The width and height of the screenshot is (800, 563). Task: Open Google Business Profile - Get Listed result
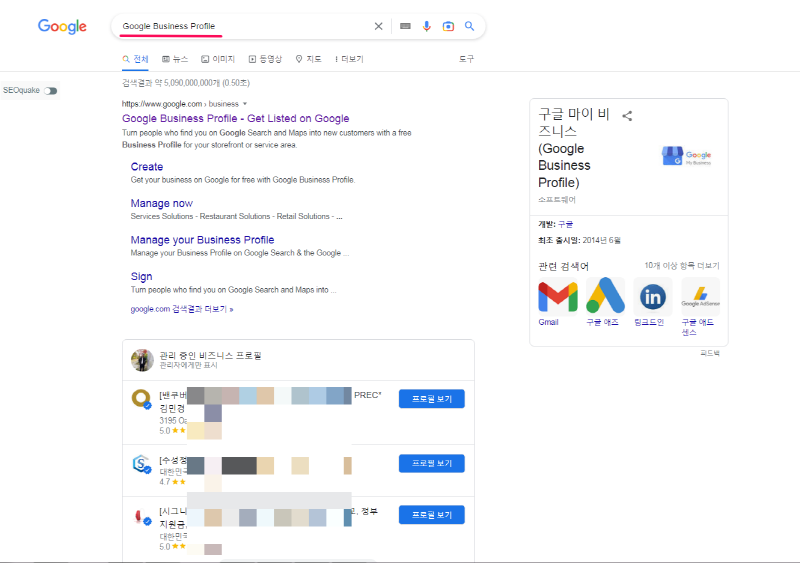(x=236, y=118)
